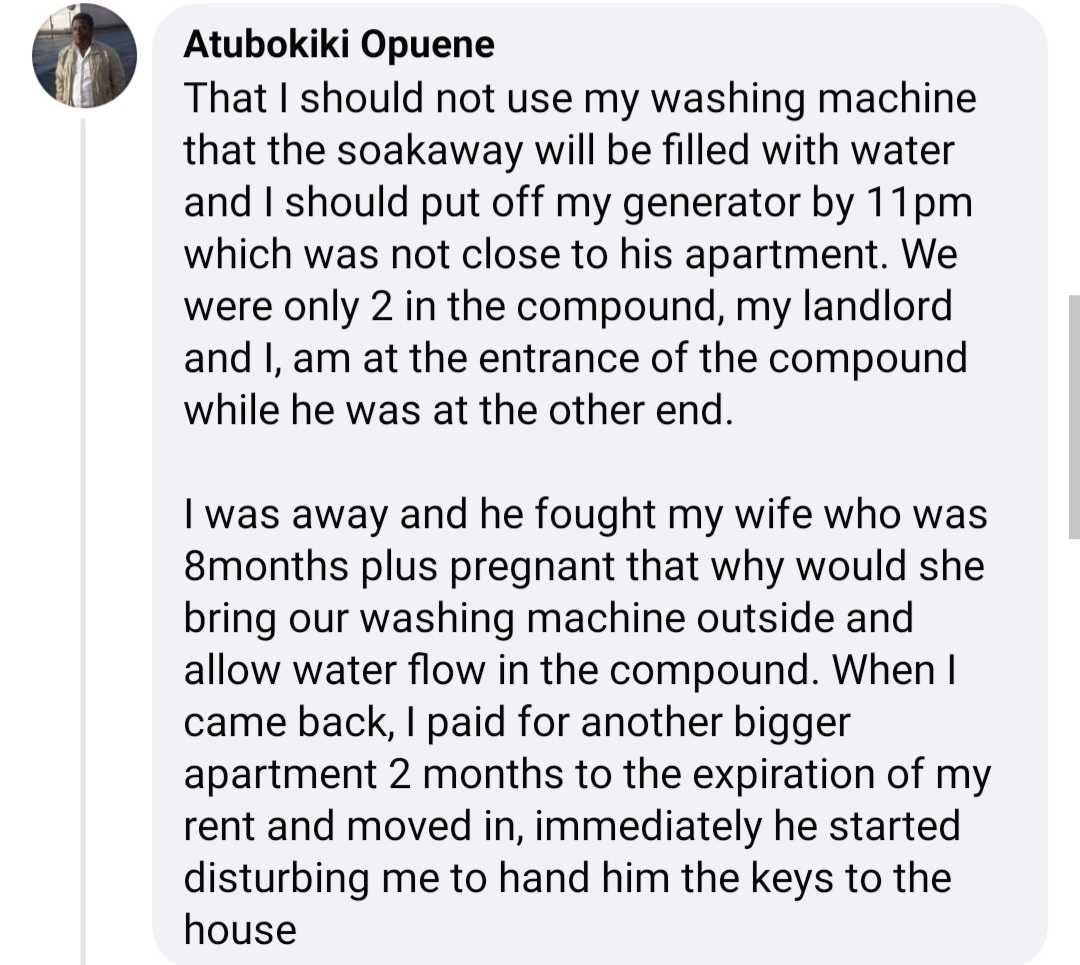This screenshot has width=1080, height=965.
Task: Click the scrollbar handle on the right edge
Action: click(1073, 370)
